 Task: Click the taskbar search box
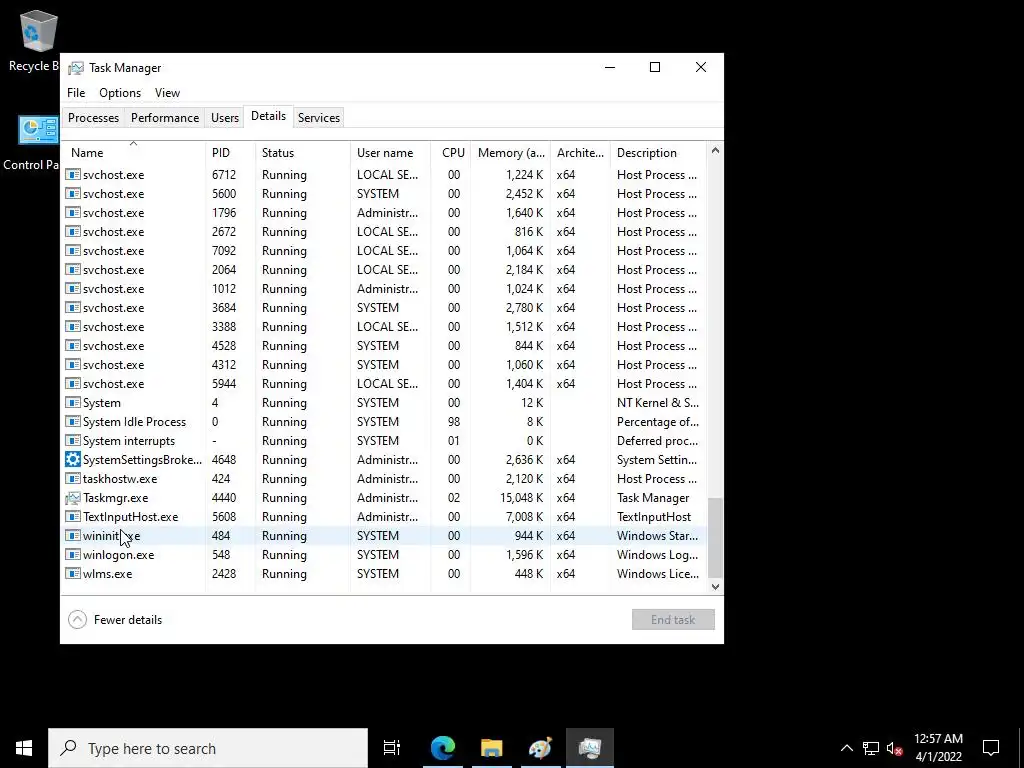(208, 748)
